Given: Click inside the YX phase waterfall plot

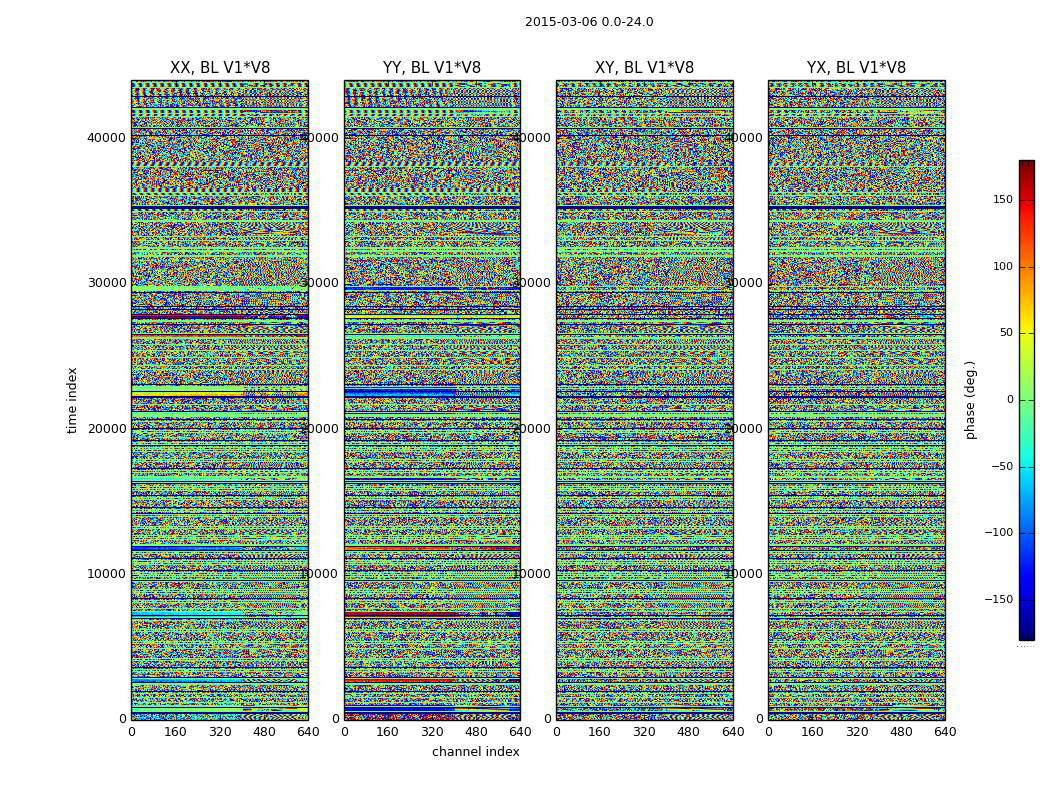Looking at the screenshot, I should [x=856, y=400].
